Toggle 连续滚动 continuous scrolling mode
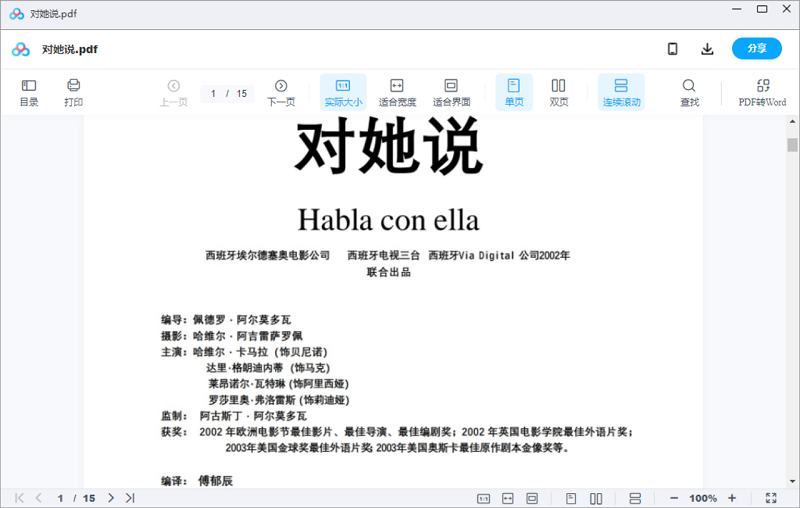The image size is (800, 508). pos(621,92)
